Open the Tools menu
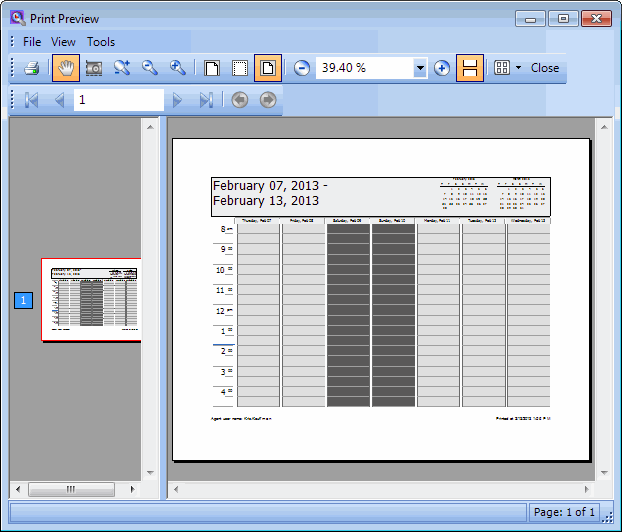 [101, 42]
